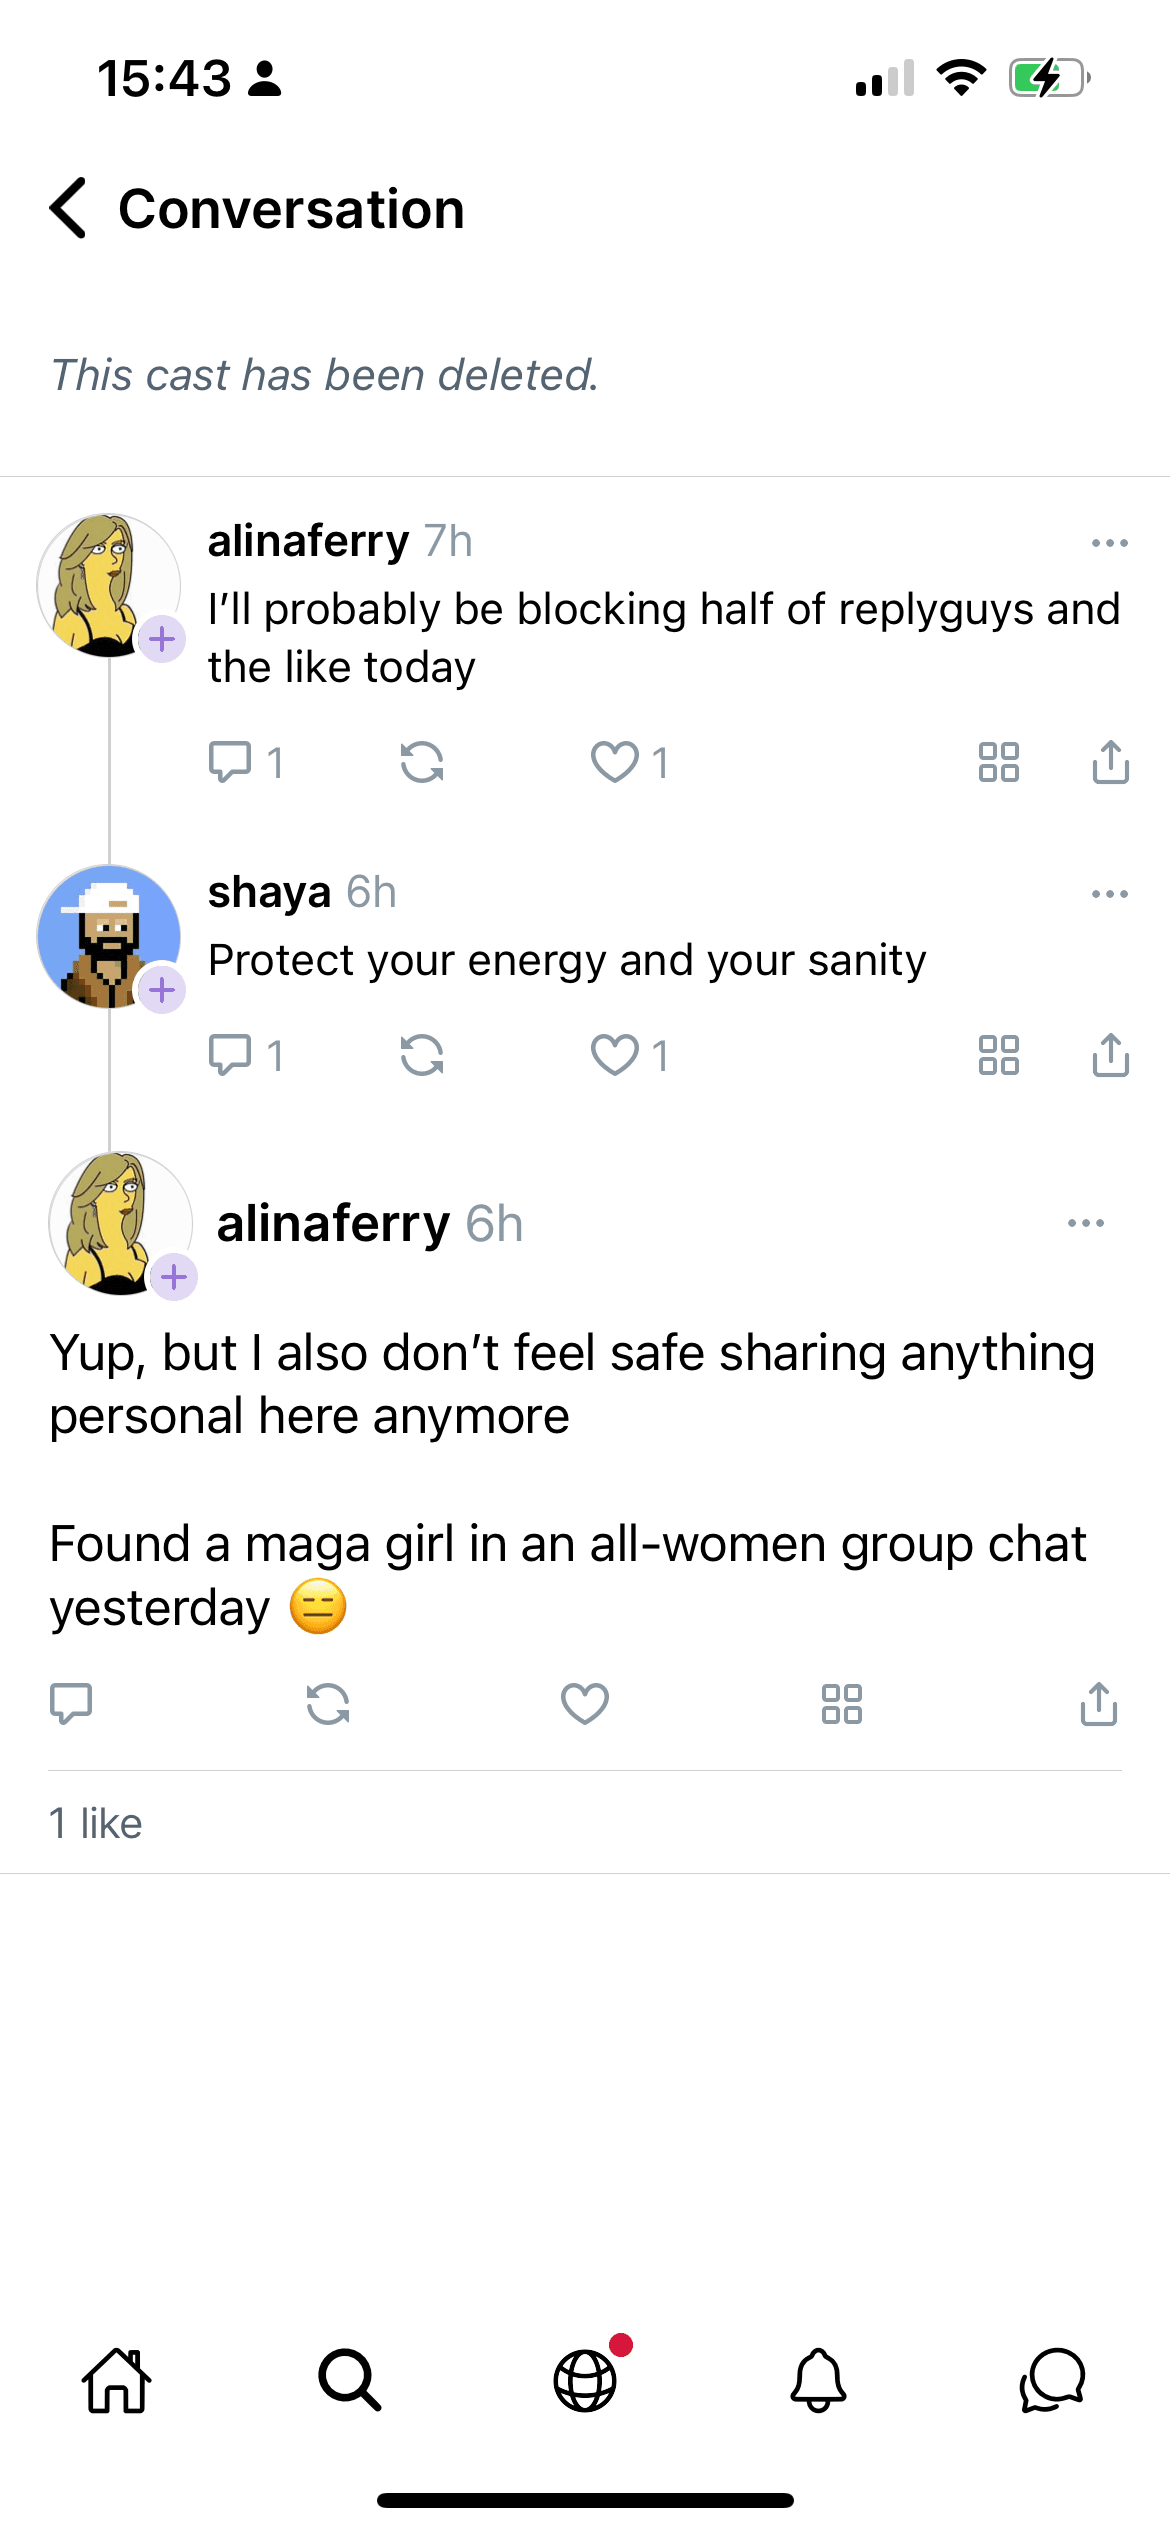Like alinaferry's 7h blocking replyguys post

(615, 762)
